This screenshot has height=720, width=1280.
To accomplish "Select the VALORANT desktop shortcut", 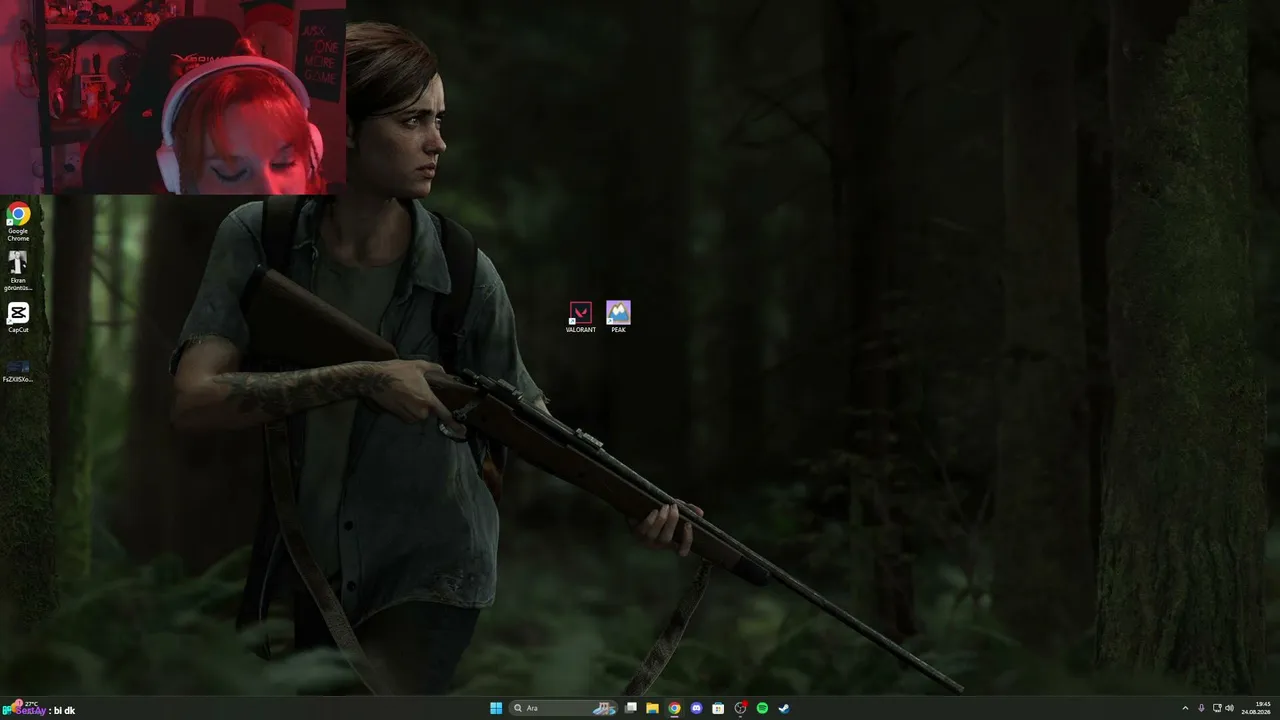I will (x=580, y=317).
